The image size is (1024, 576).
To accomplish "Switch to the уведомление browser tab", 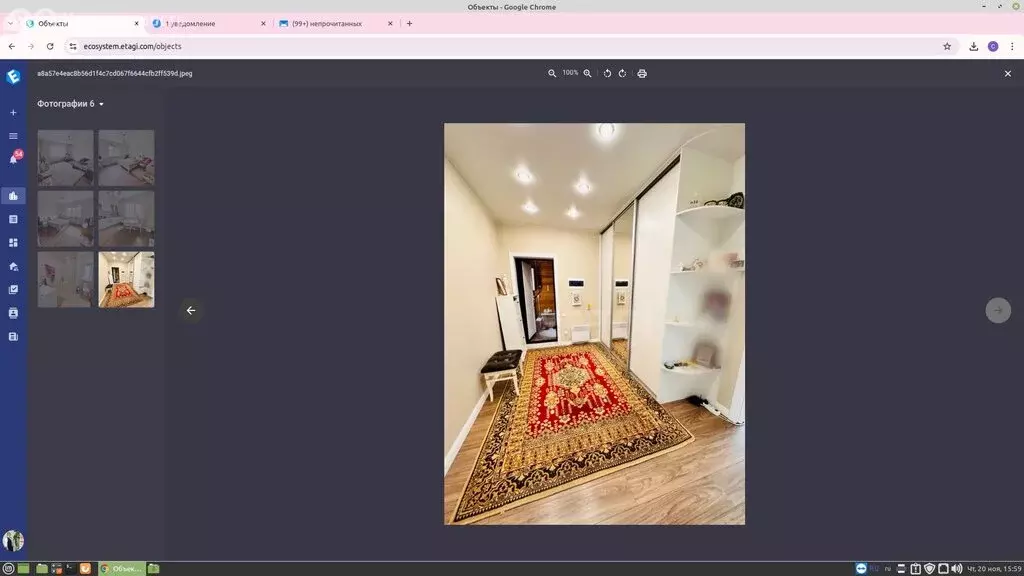I will 205,23.
